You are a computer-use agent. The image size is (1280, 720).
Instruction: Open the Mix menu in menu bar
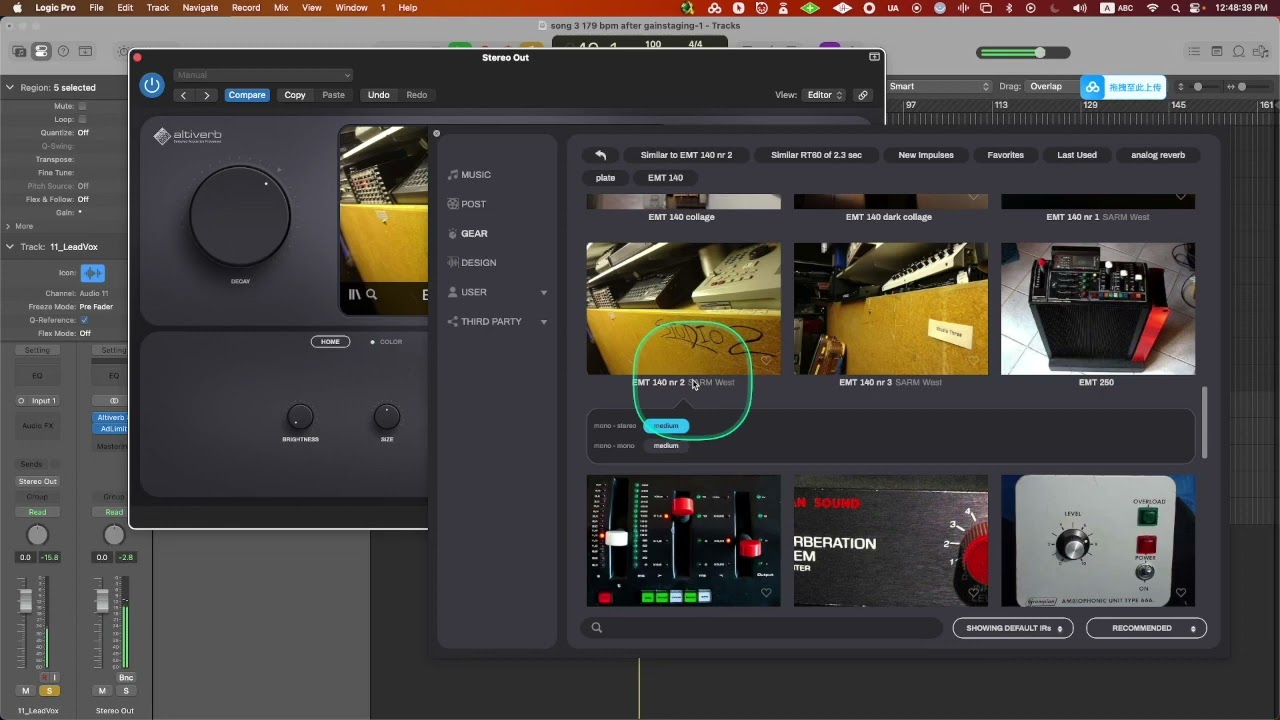tap(281, 7)
